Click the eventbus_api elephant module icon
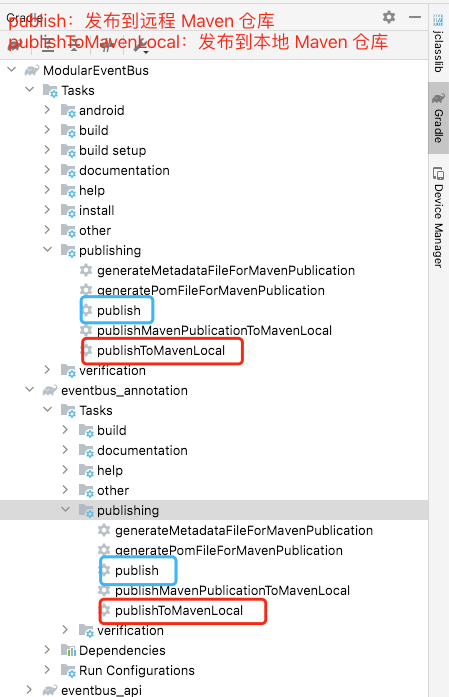This screenshot has width=449, height=697. click(50, 690)
